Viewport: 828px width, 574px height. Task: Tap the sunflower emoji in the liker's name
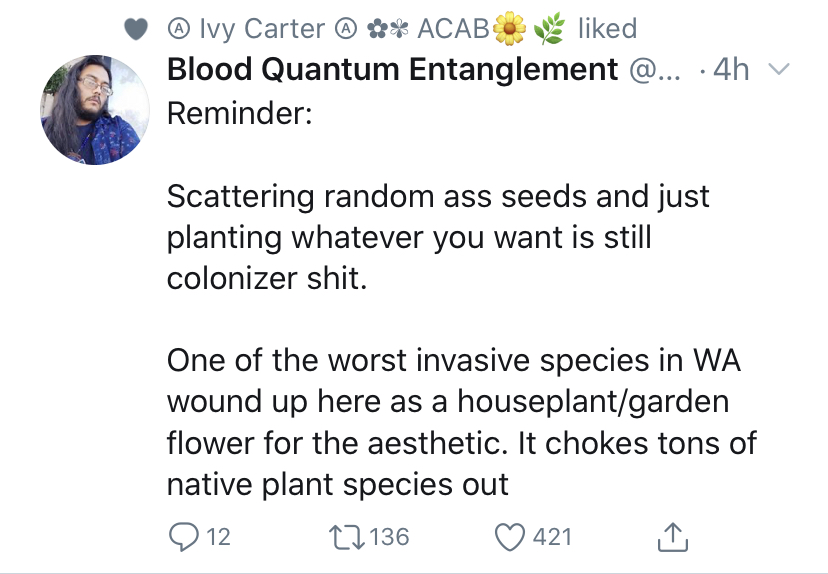click(510, 29)
